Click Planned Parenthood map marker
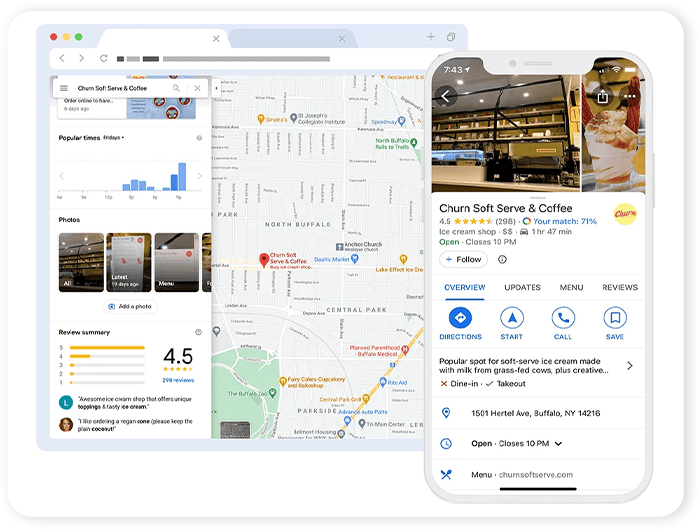The width and height of the screenshot is (700, 530). pos(405,350)
